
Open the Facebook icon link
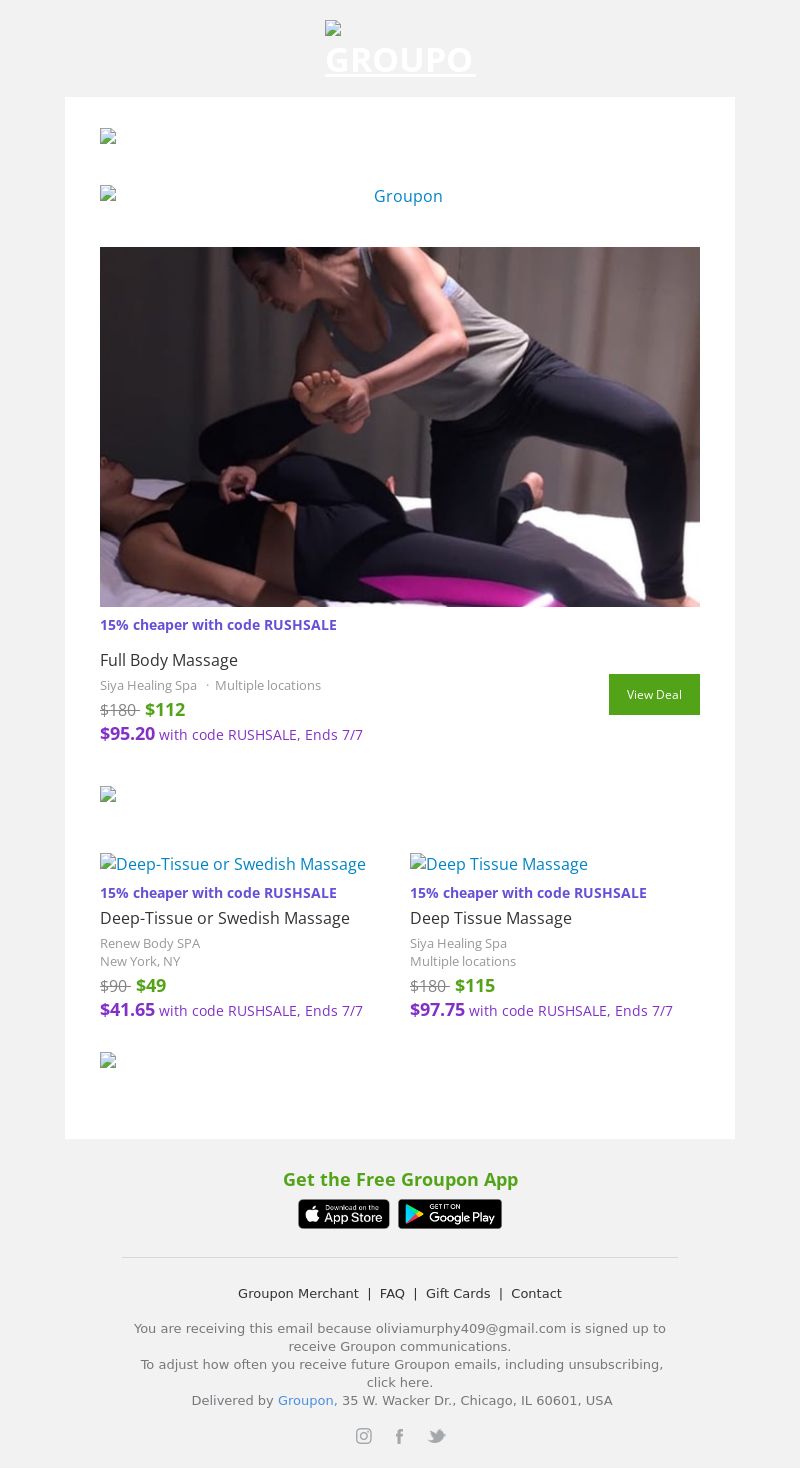(x=399, y=1436)
